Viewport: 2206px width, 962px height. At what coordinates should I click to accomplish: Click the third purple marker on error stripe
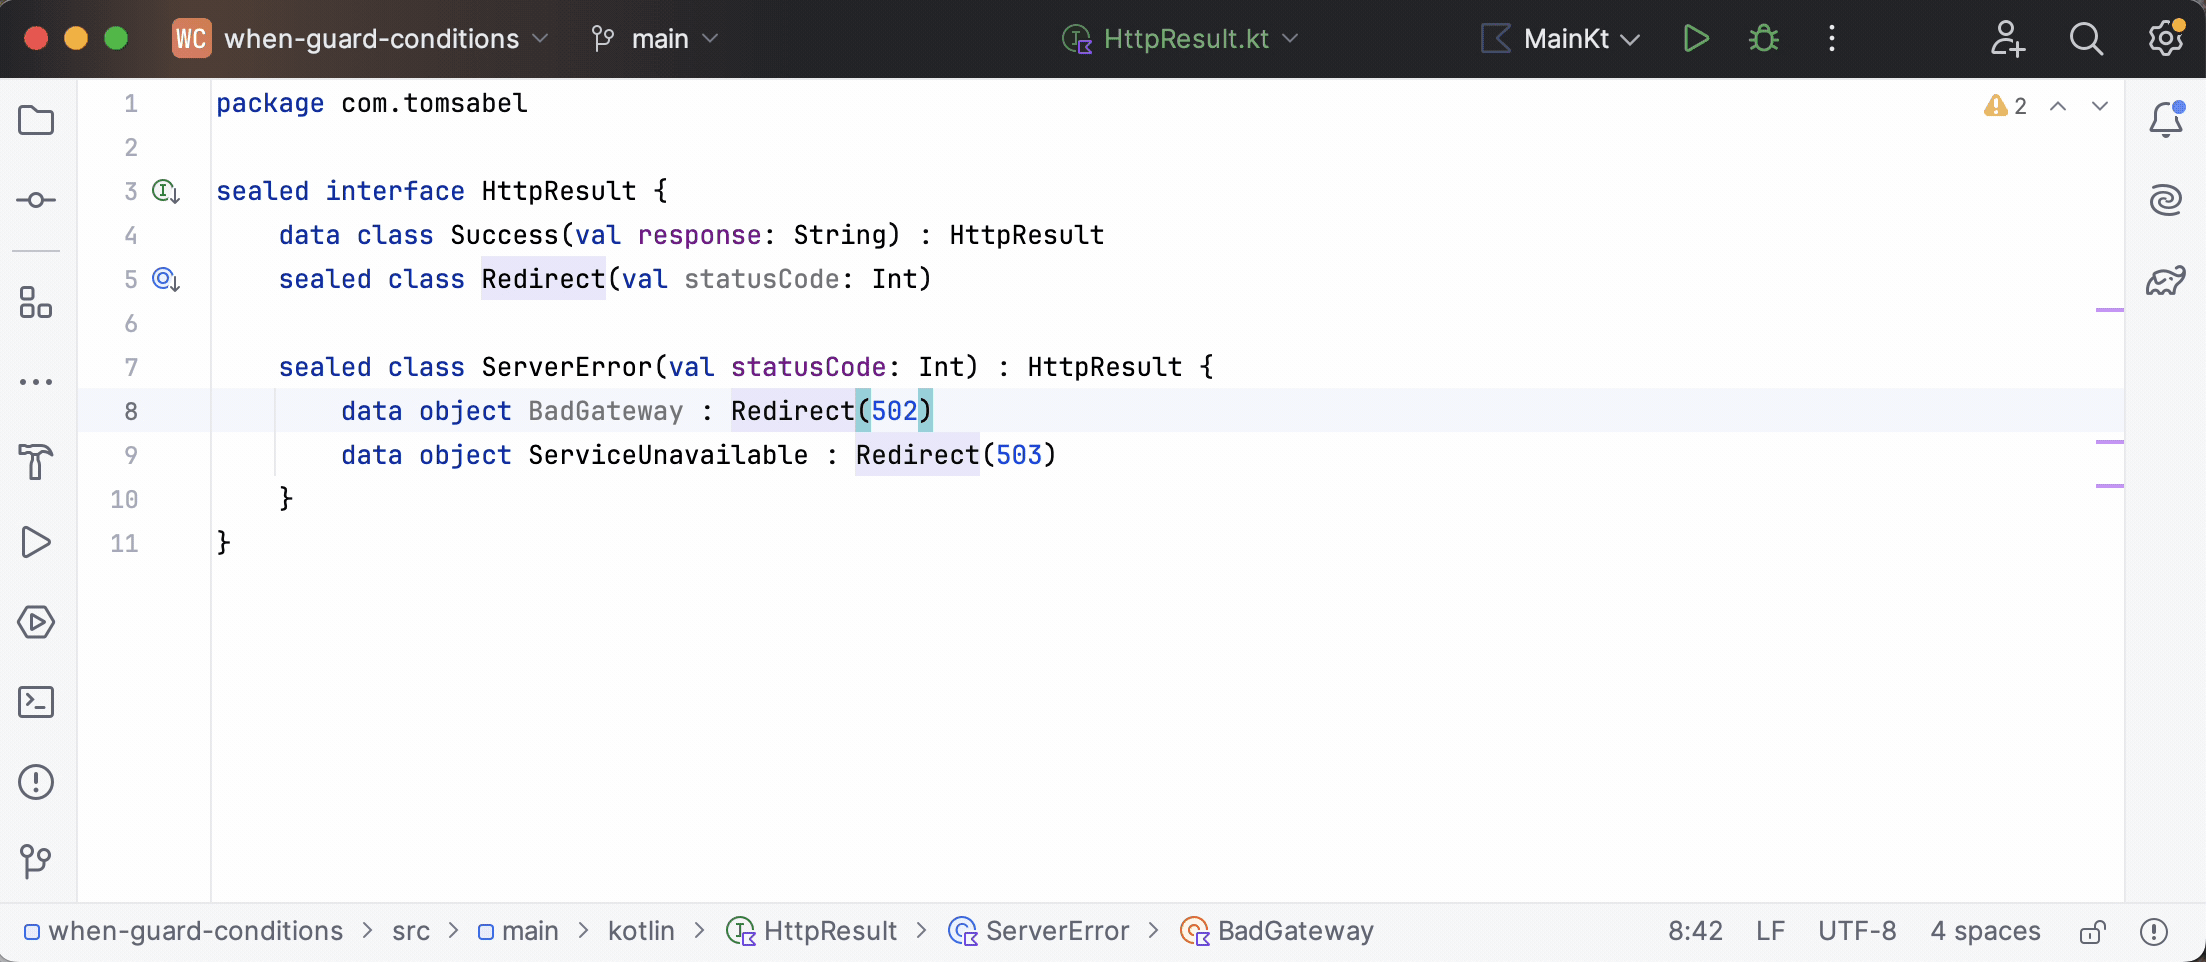2109,485
